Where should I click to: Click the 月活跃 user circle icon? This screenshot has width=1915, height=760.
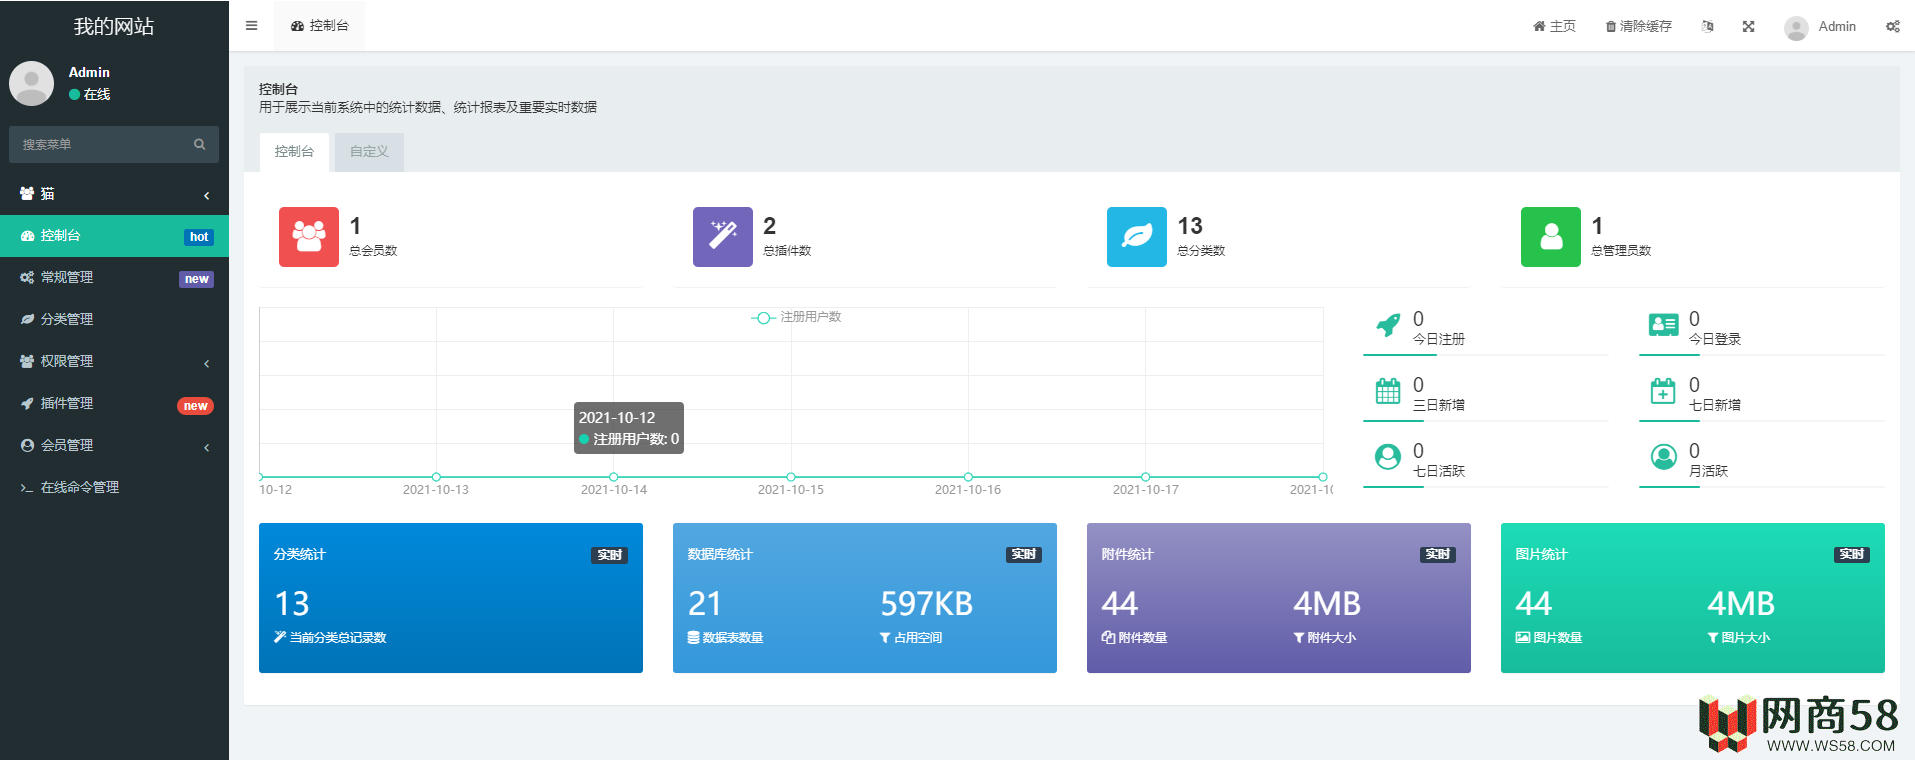[1664, 457]
